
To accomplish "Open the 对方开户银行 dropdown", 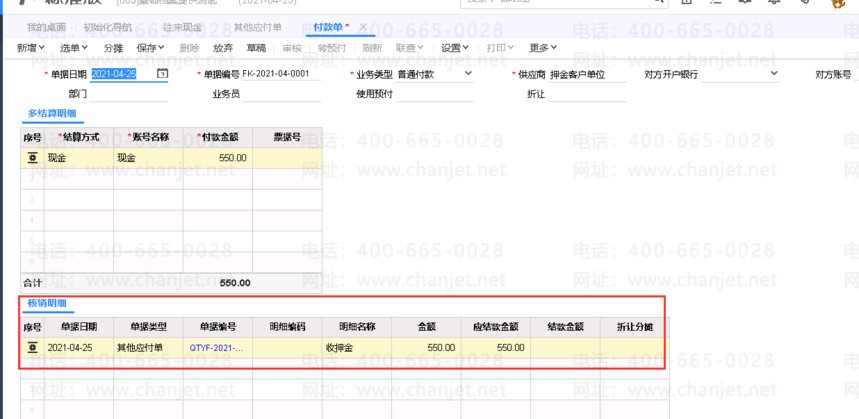I will (774, 73).
